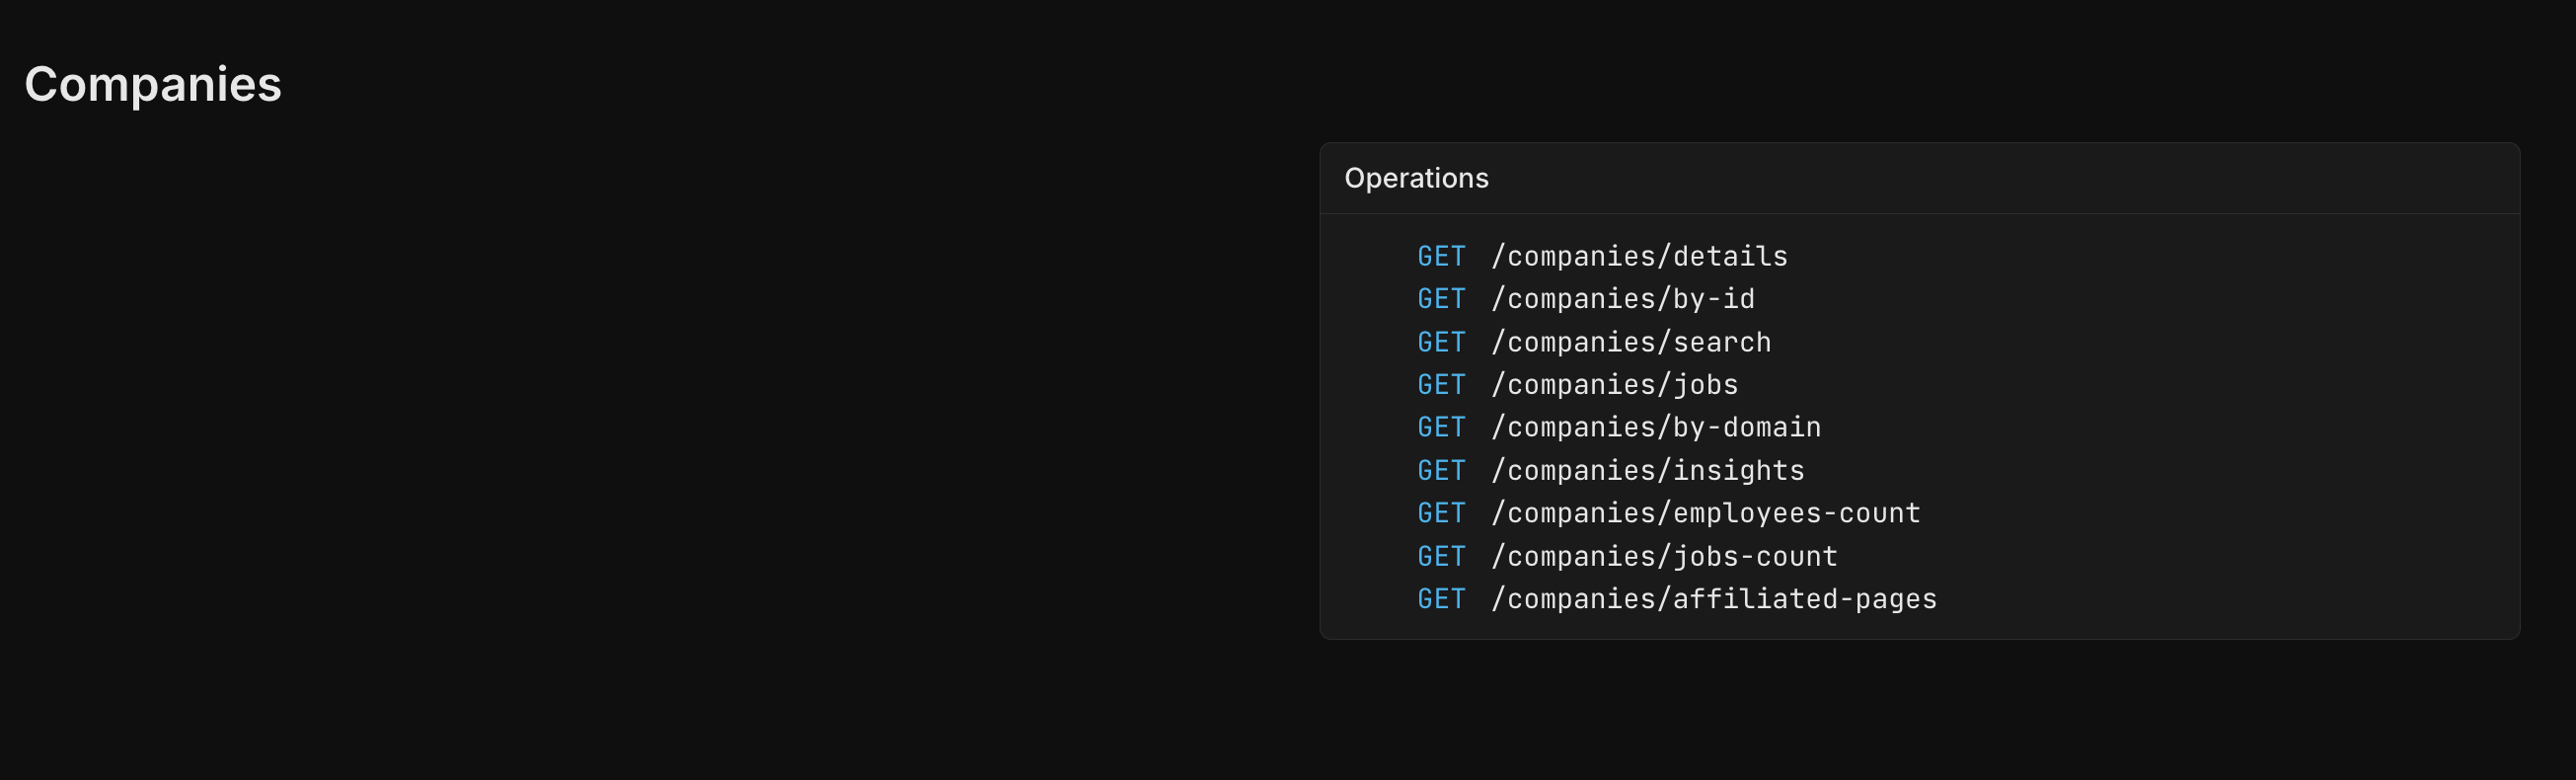Navigate to the /companies/insights endpoint
Viewport: 2576px width, 780px height.
(x=1647, y=471)
